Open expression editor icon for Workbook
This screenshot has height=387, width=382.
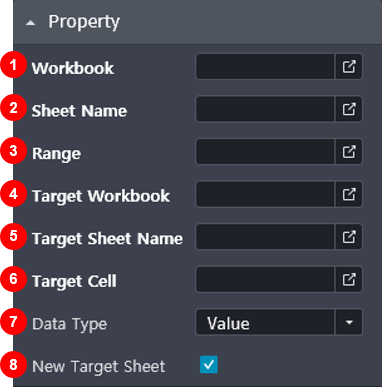click(349, 67)
